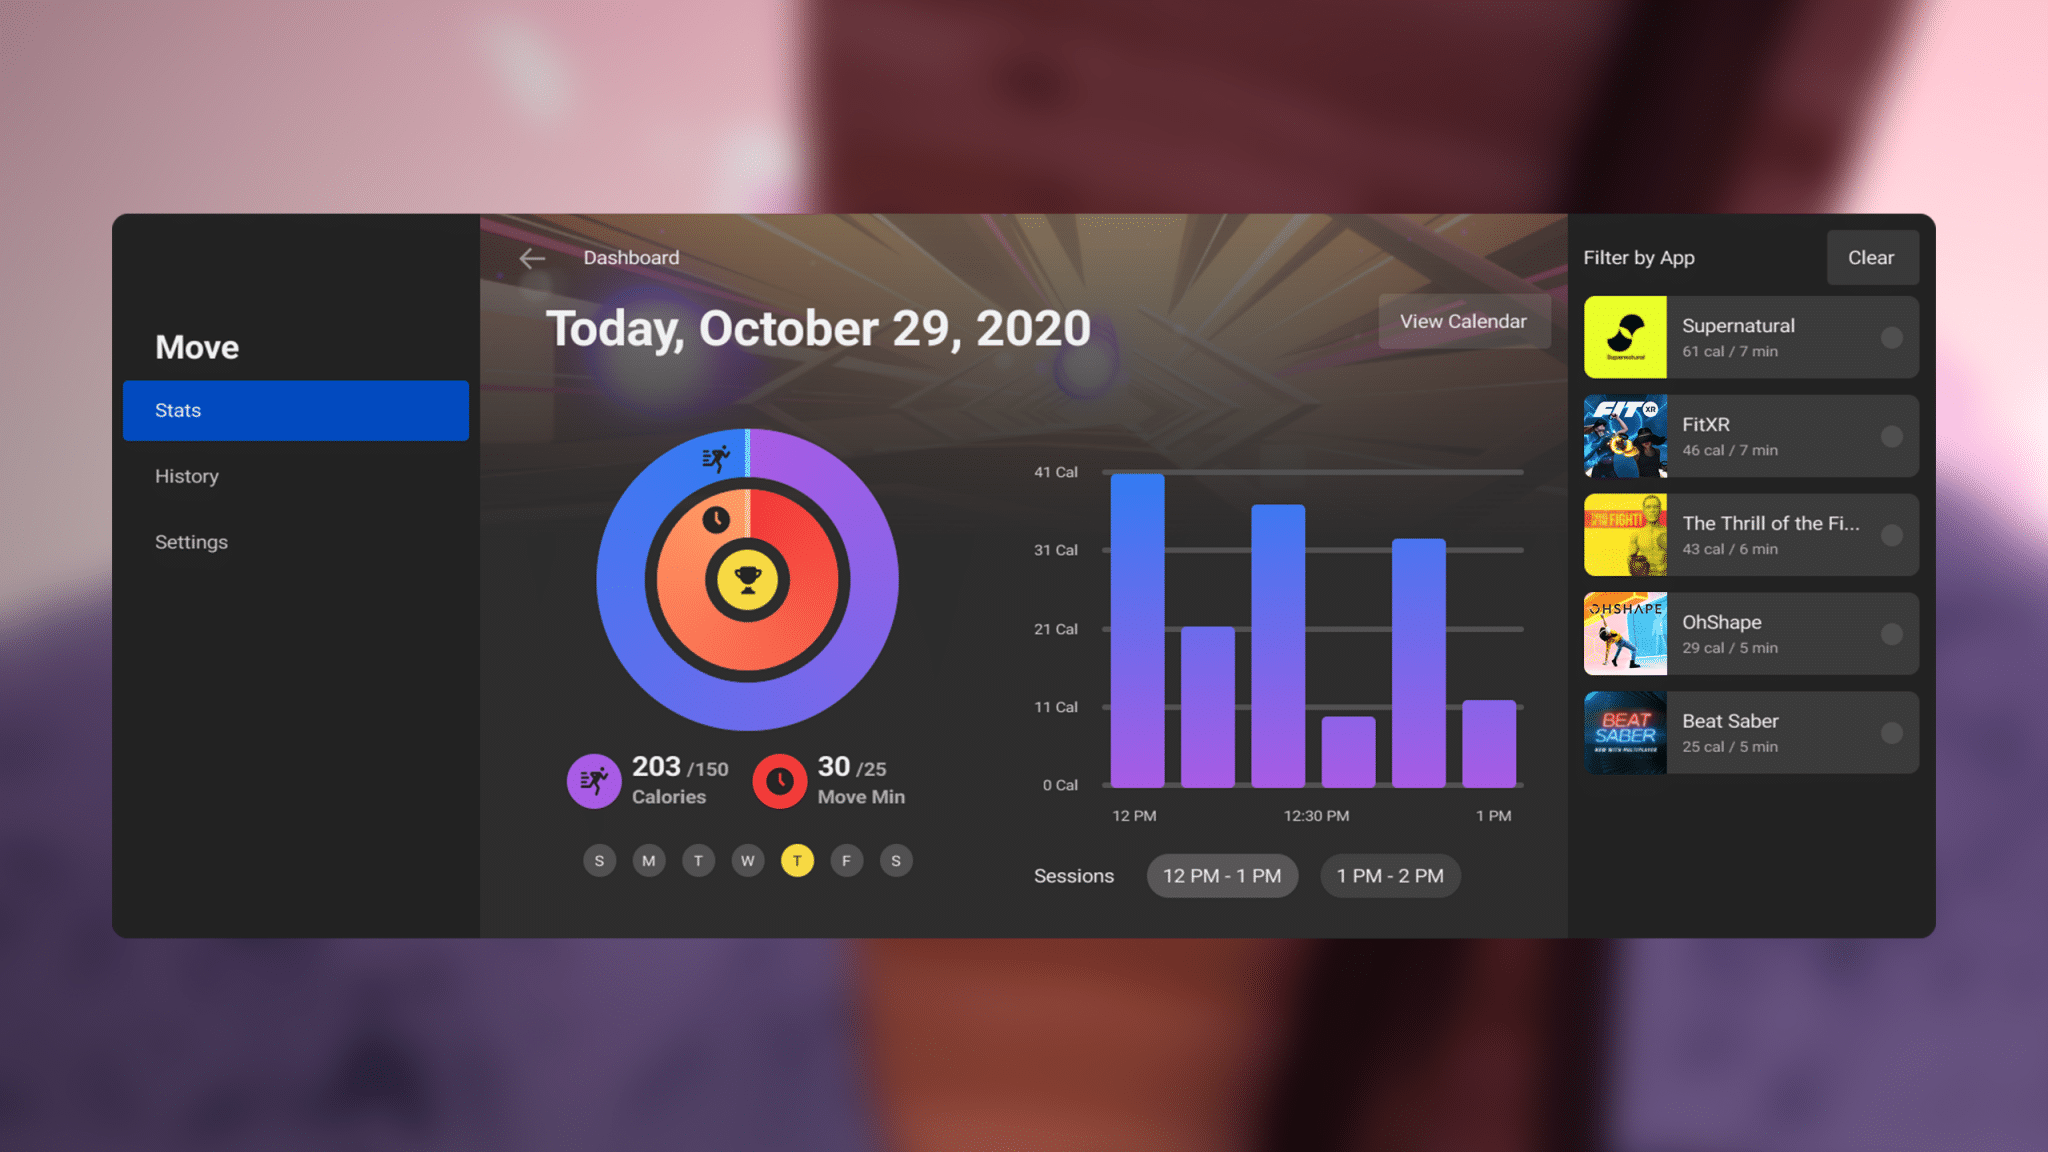2048x1152 pixels.
Task: Click the FitXR app icon
Action: pyautogui.click(x=1625, y=435)
